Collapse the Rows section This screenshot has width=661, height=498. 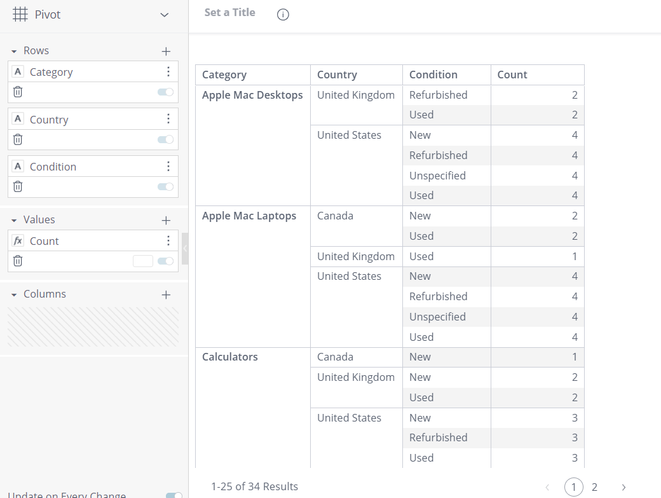click(x=14, y=51)
